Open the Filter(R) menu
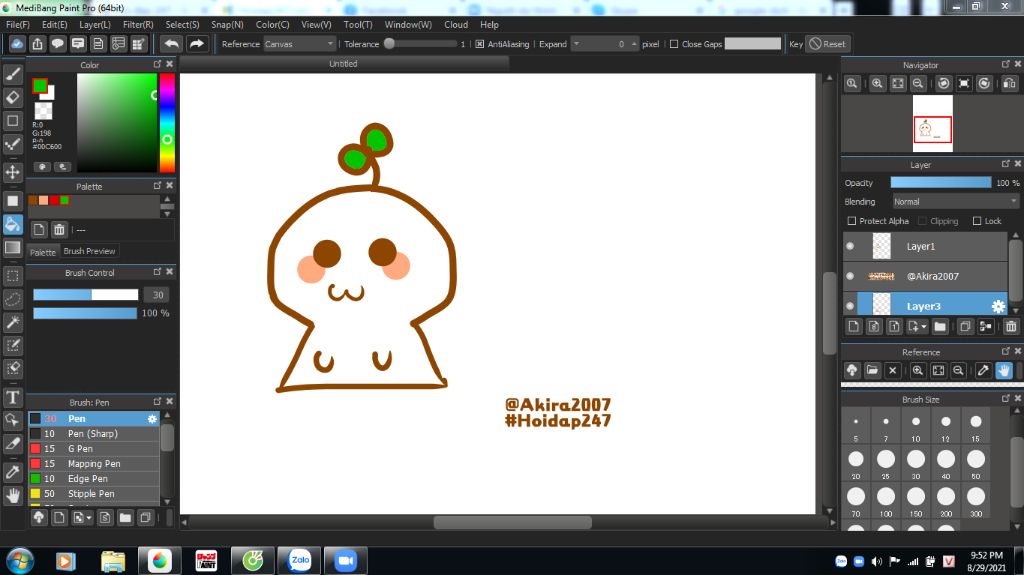The height and width of the screenshot is (575, 1024). 138,25
